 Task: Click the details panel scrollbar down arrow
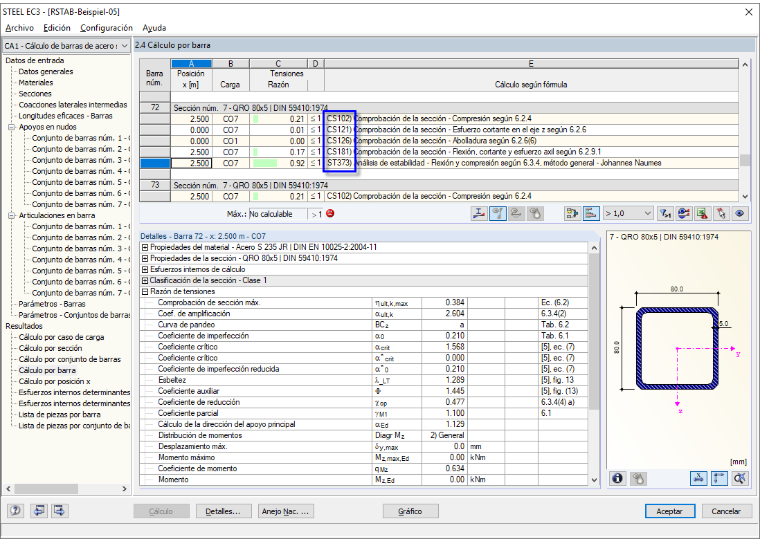595,480
